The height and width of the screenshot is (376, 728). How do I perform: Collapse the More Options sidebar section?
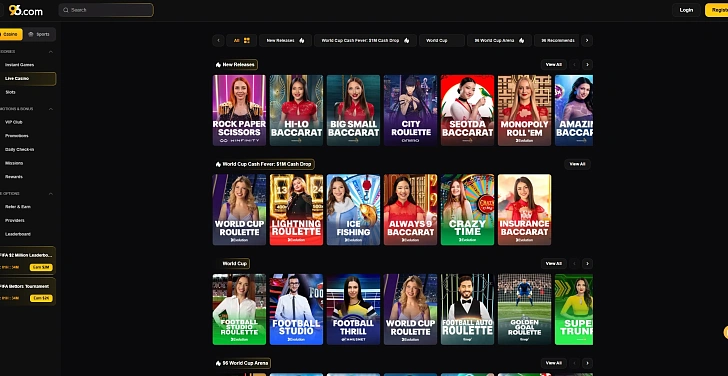tap(51, 194)
